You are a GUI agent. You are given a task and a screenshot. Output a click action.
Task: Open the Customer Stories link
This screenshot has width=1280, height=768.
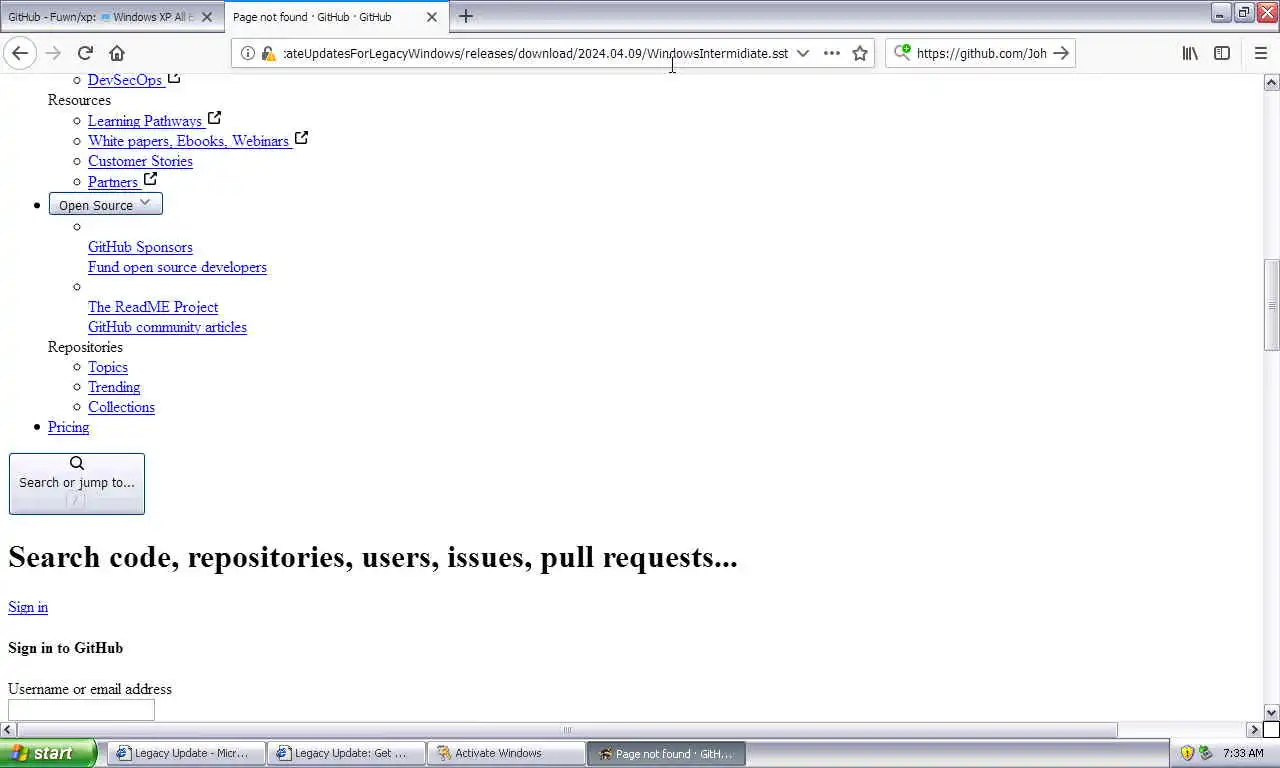(x=140, y=161)
